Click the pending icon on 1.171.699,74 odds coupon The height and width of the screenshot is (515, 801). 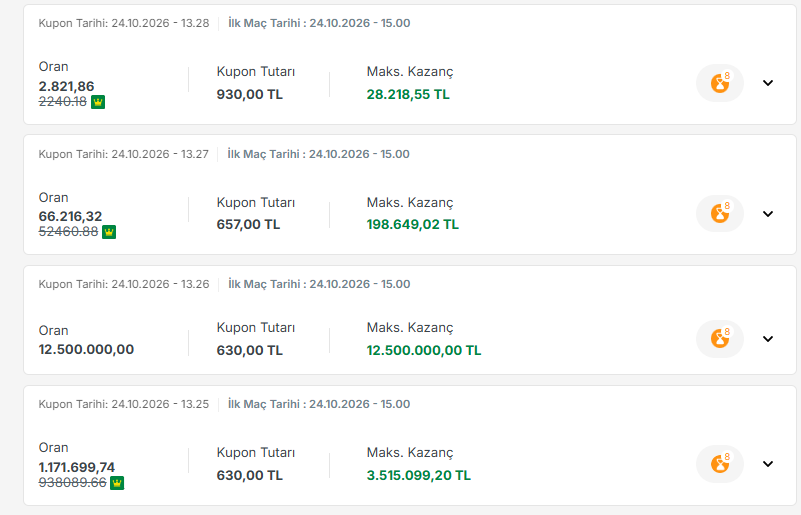[x=720, y=464]
